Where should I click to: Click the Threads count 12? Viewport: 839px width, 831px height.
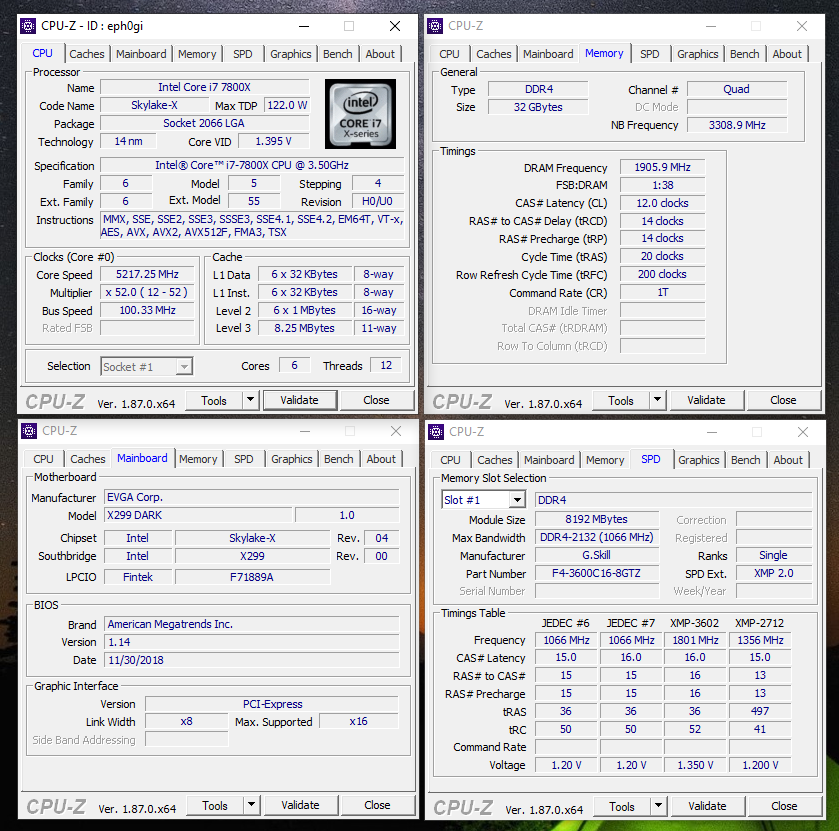(x=386, y=365)
